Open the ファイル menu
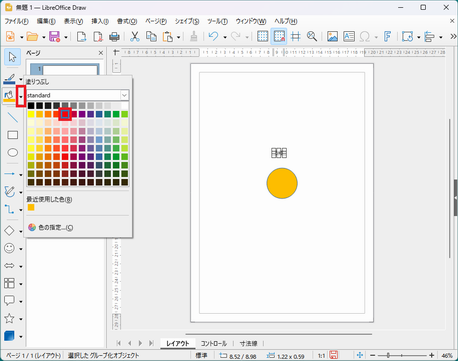This screenshot has width=458, height=361. click(x=16, y=21)
